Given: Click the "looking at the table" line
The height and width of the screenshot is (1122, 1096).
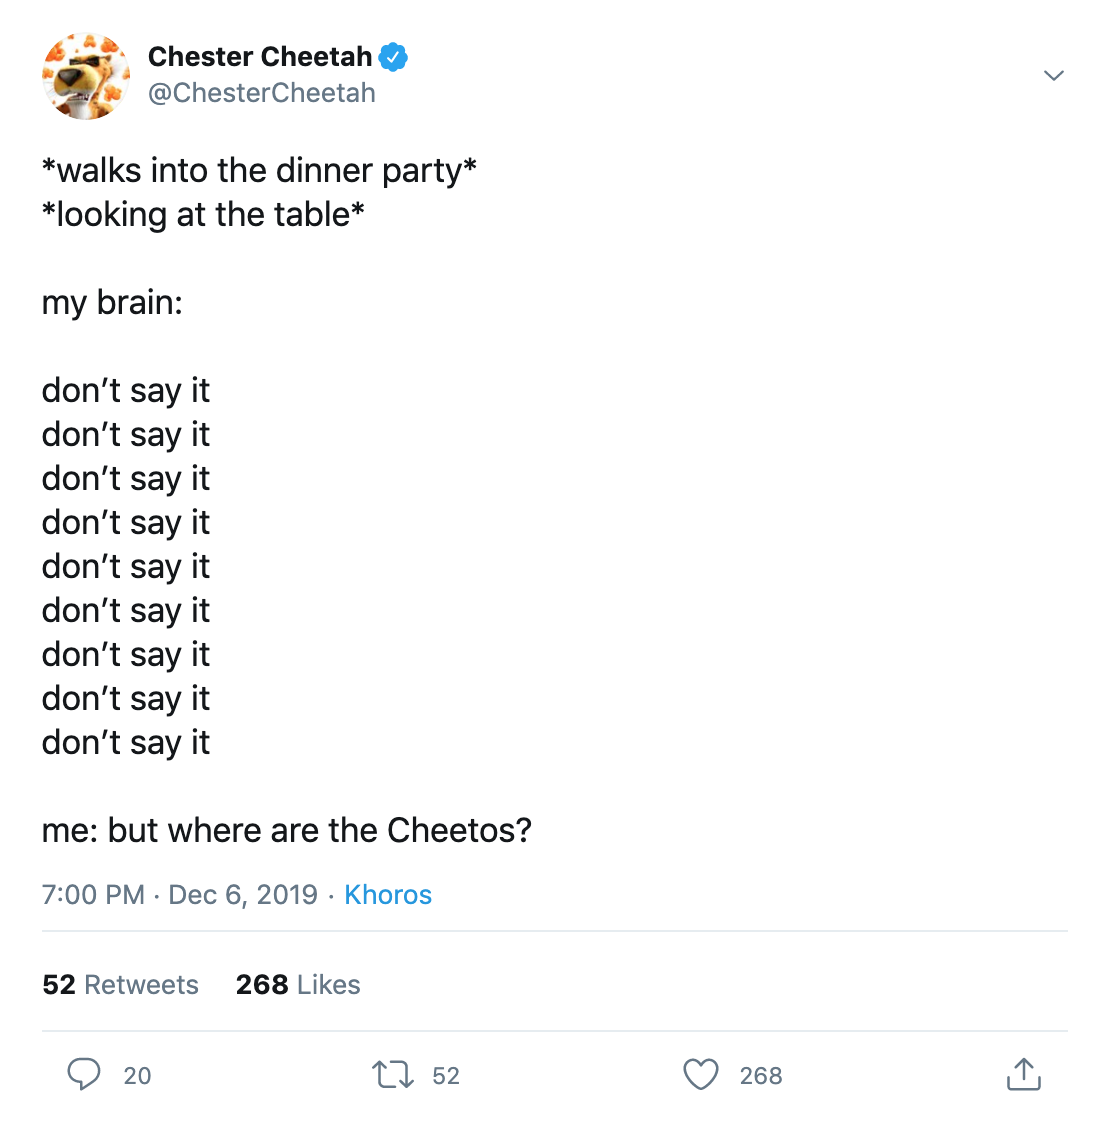Looking at the screenshot, I should point(203,214).
